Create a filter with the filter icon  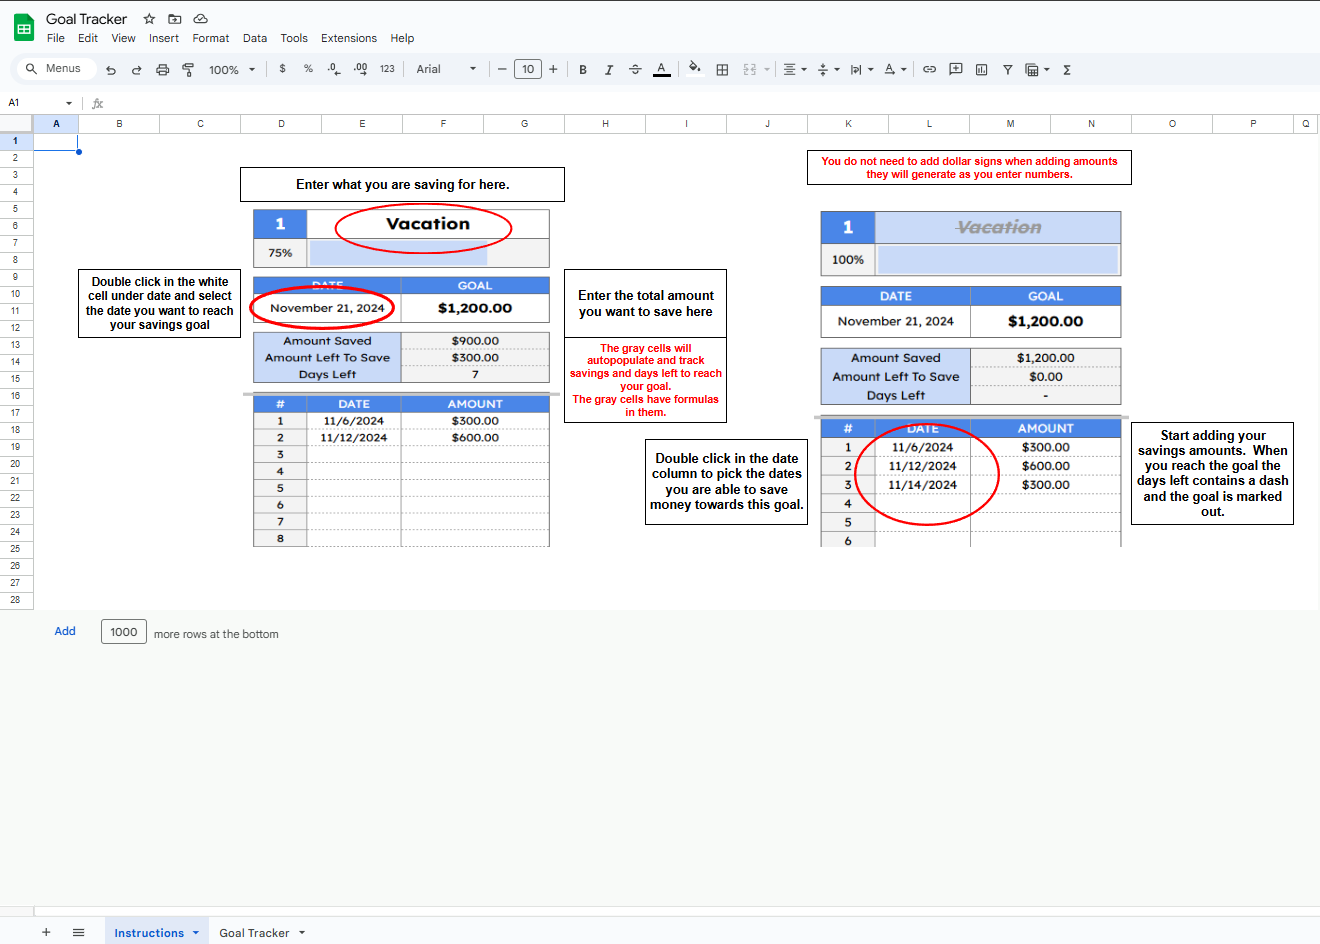[x=1007, y=69]
